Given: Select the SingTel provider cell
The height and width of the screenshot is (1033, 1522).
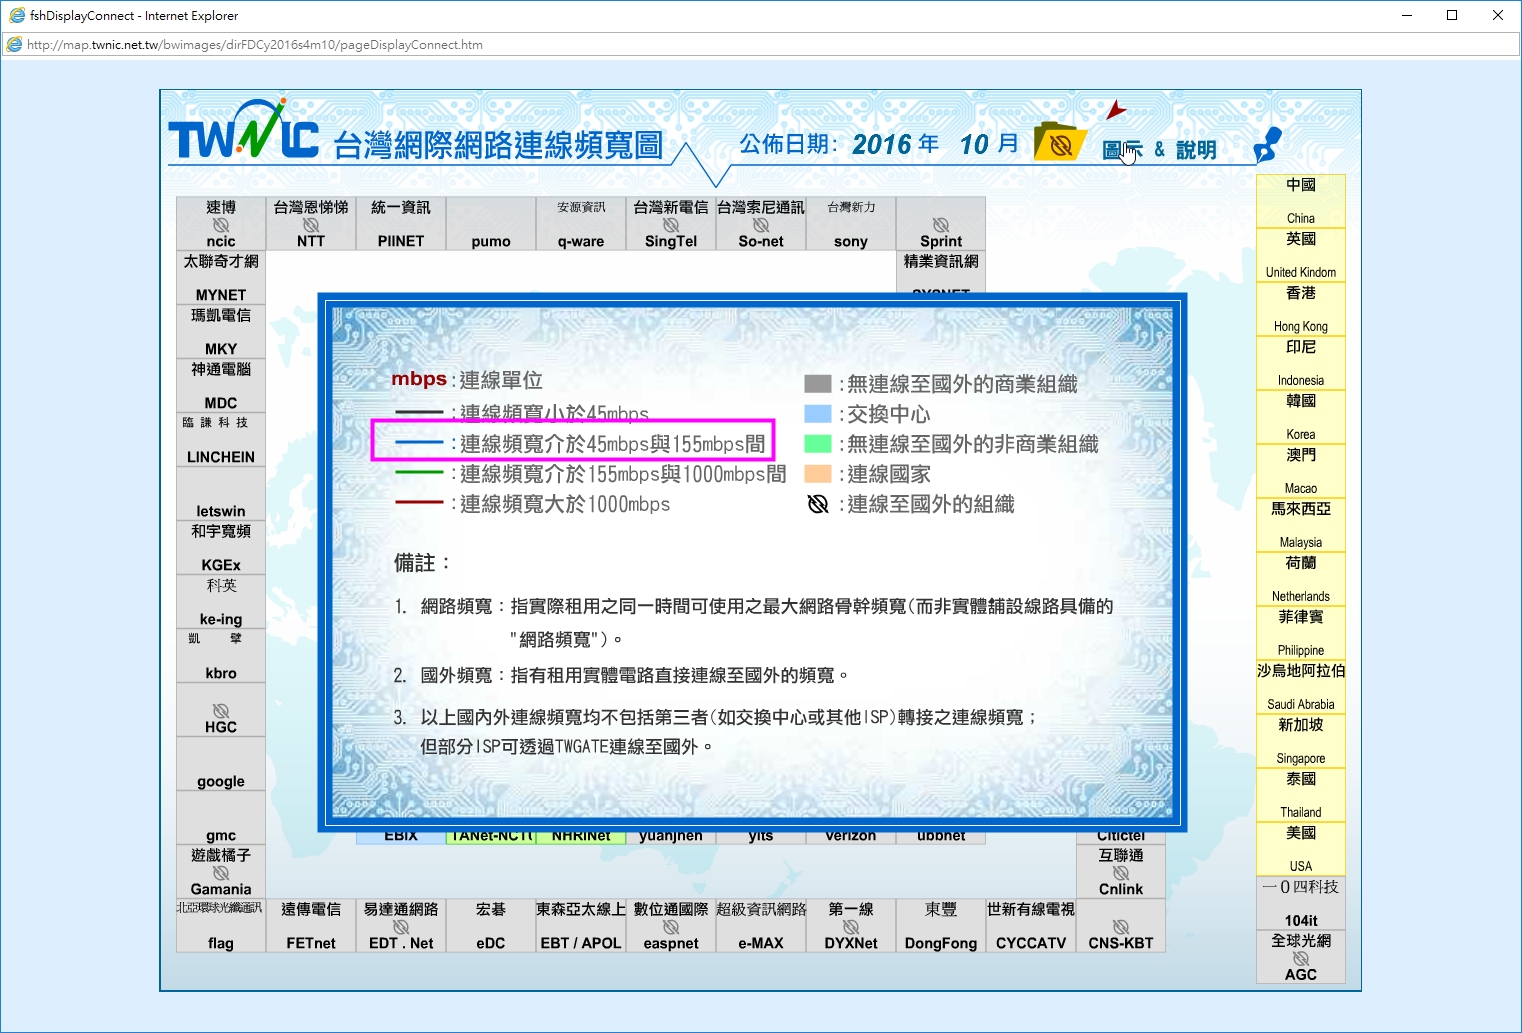Looking at the screenshot, I should coord(671,223).
